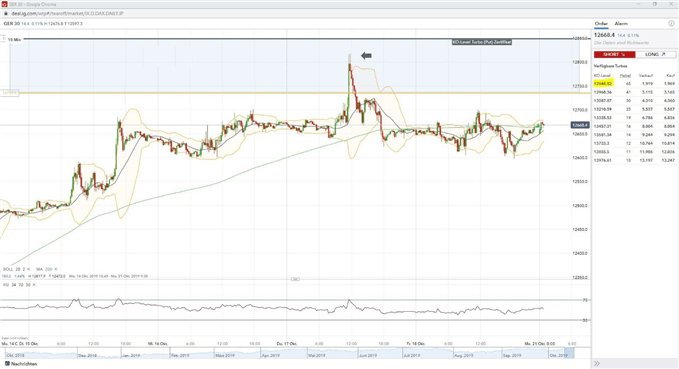Click the Nachrichten news icon
679x369 pixels.
[7, 364]
